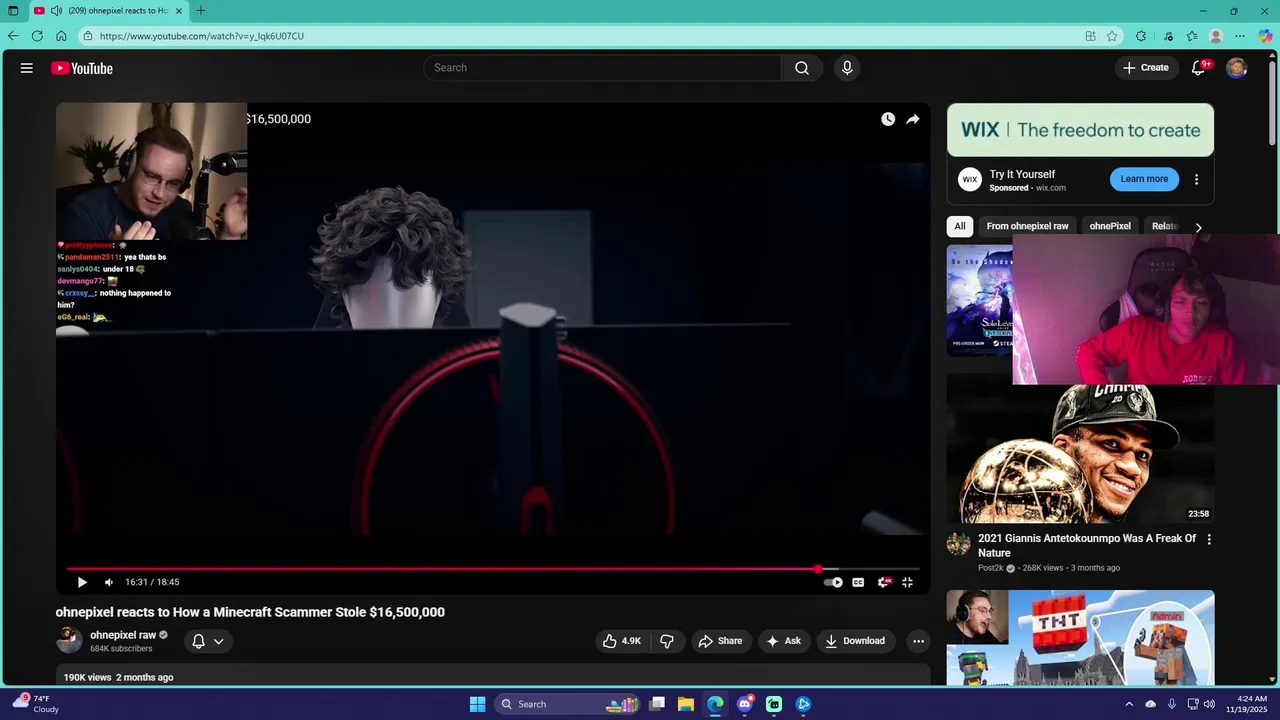Play the video
The height and width of the screenshot is (720, 1280).
click(x=82, y=582)
